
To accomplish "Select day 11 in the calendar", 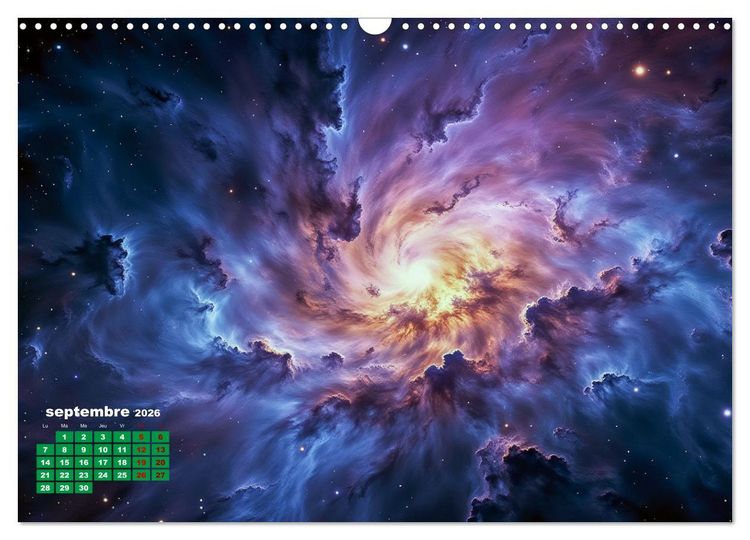I will tap(122, 450).
